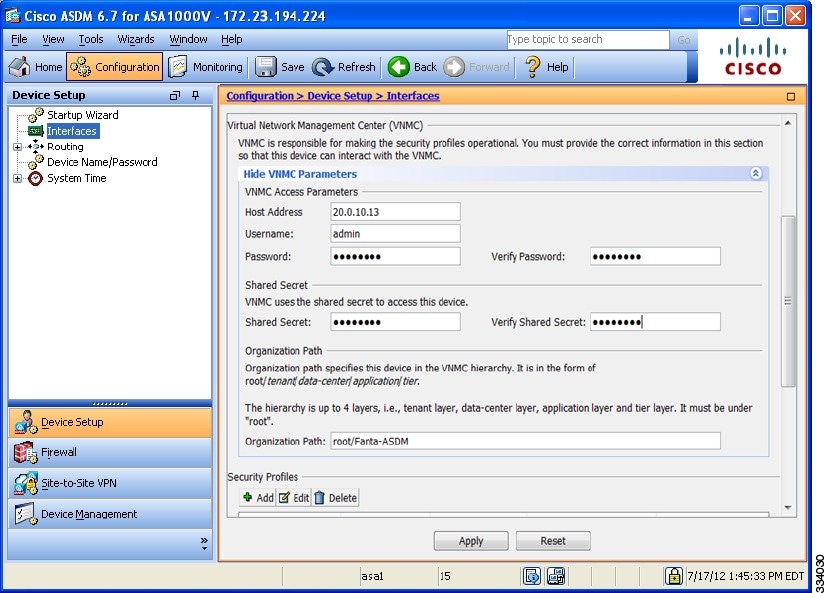Expand the System Time tree node
Screen dimensions: 827x593
pos(17,178)
